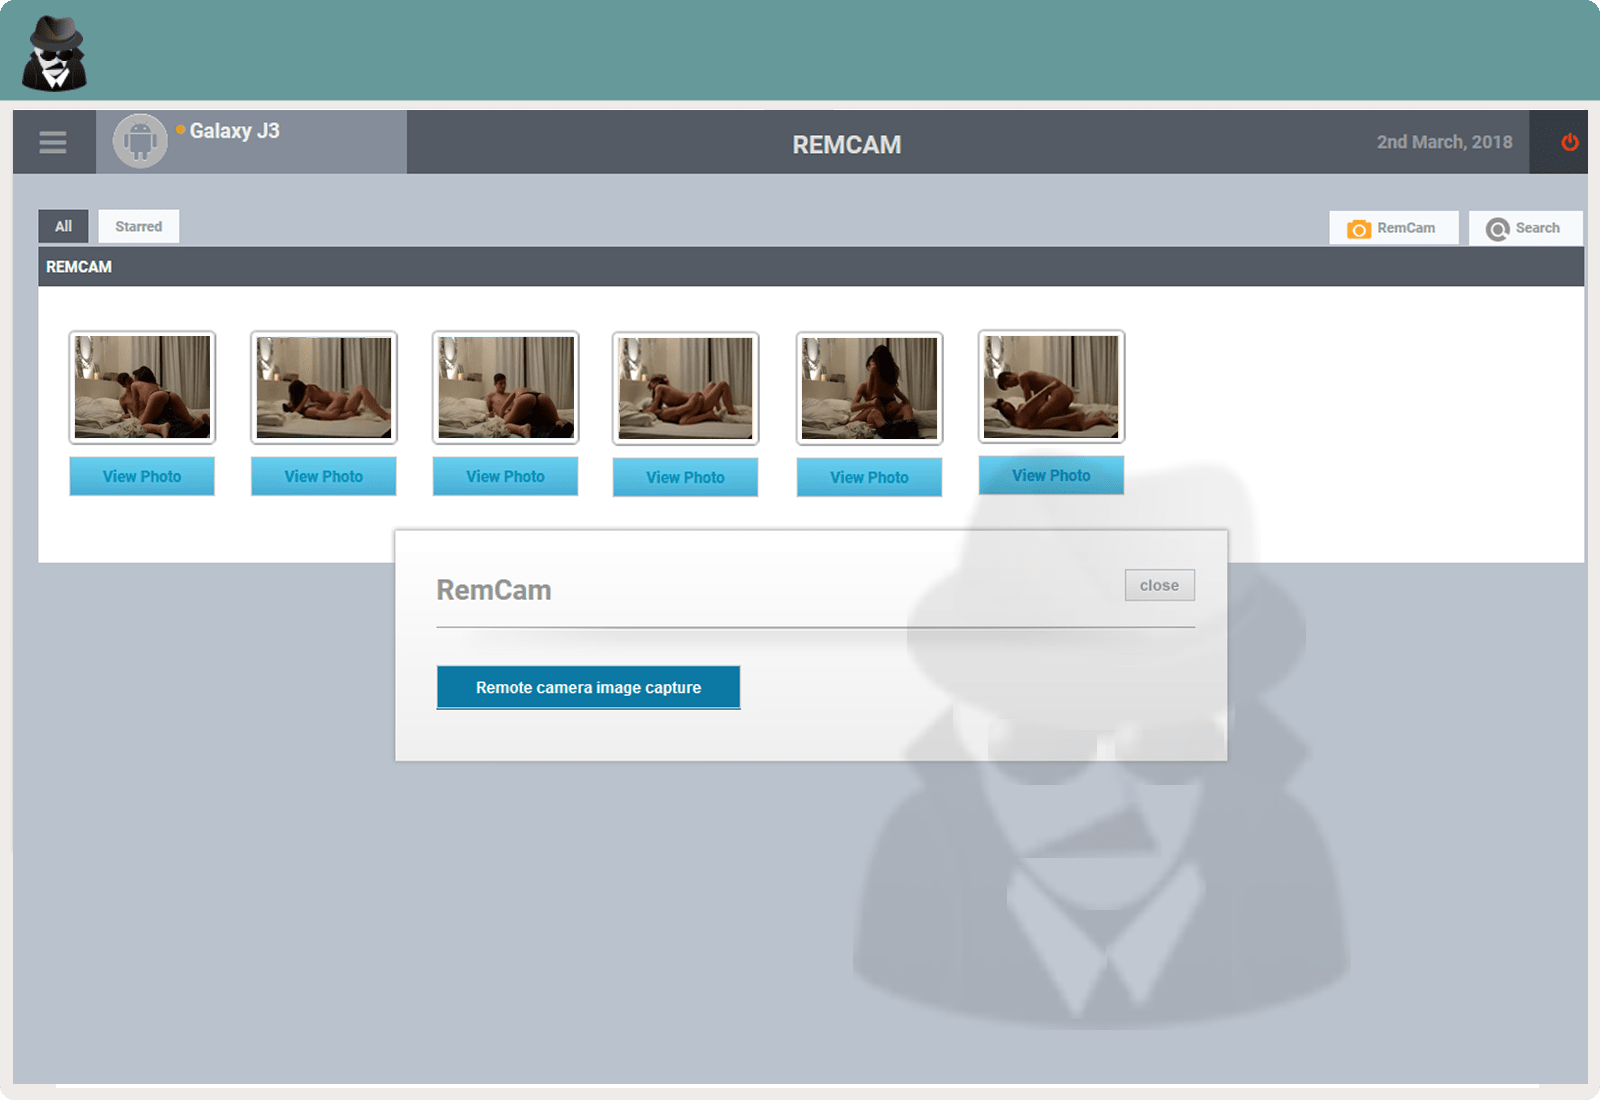The image size is (1600, 1100).
Task: Click the orange status dot beside Galaxy J3
Action: [180, 130]
